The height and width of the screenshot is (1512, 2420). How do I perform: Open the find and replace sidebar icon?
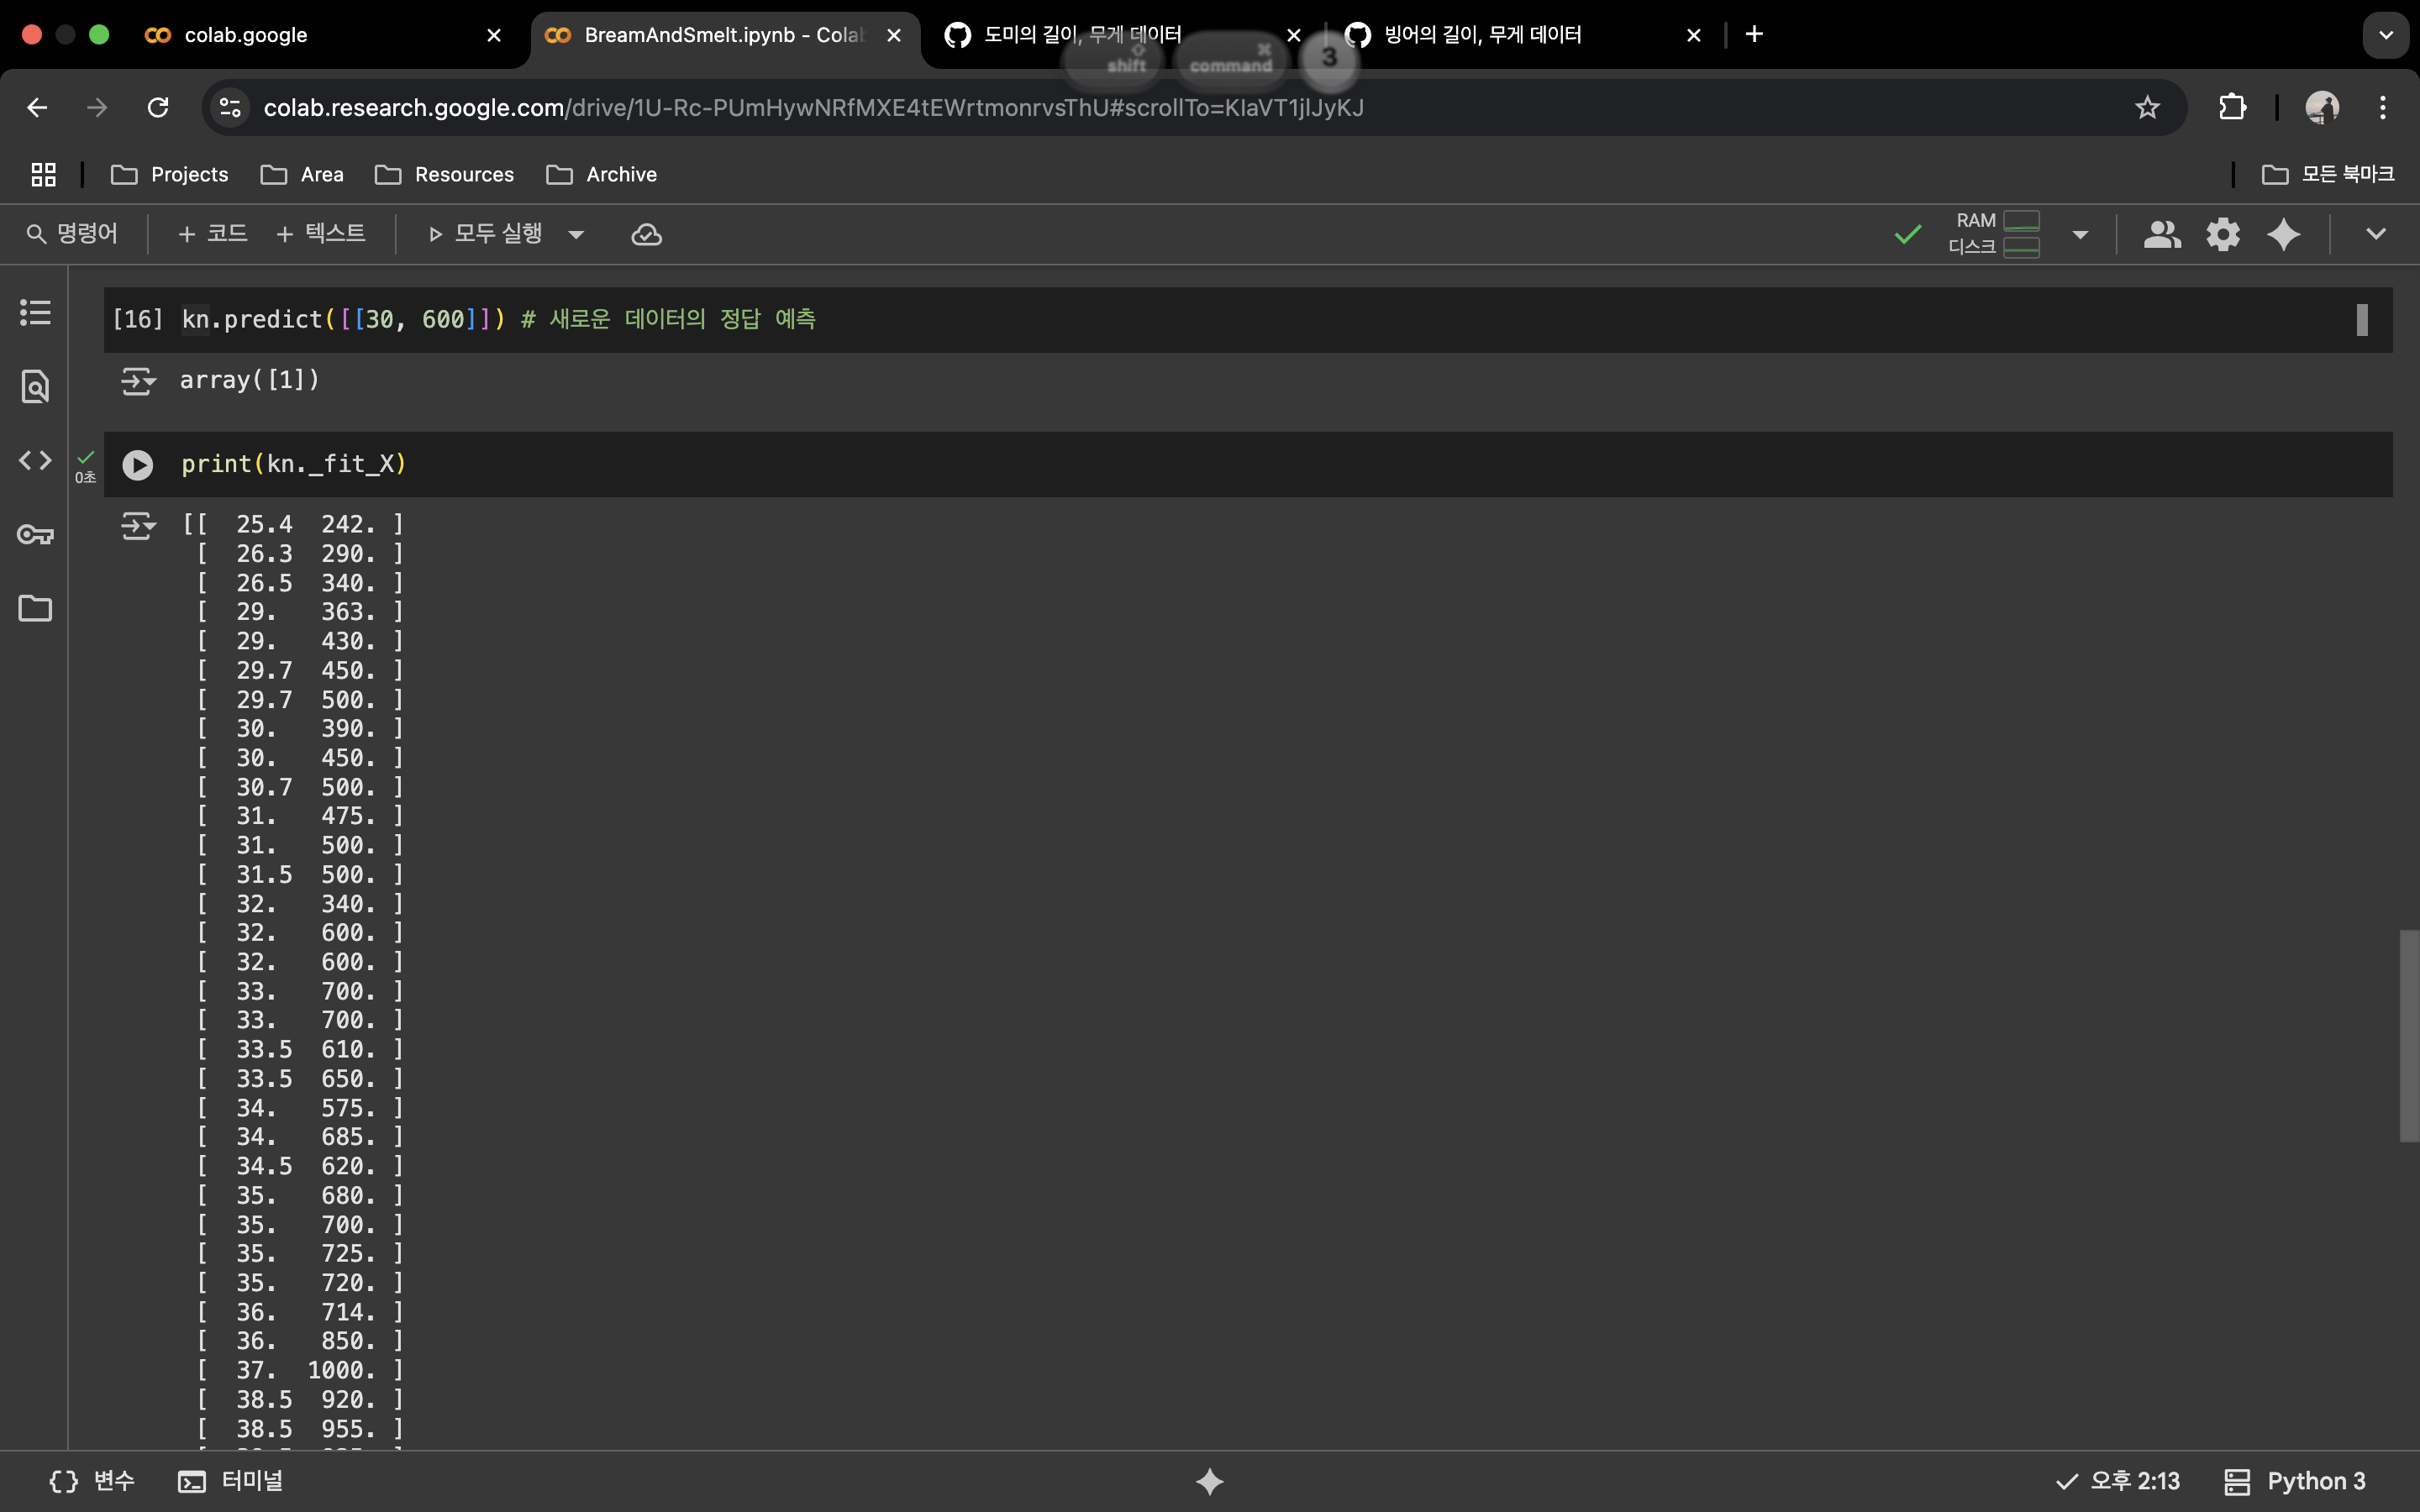(x=35, y=386)
